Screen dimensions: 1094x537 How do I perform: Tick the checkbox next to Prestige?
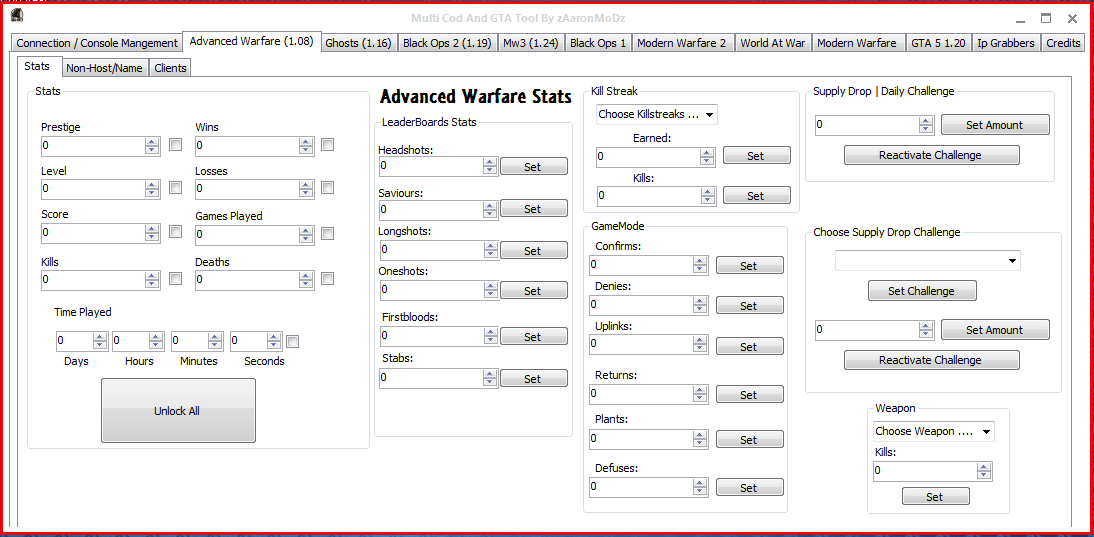(176, 145)
